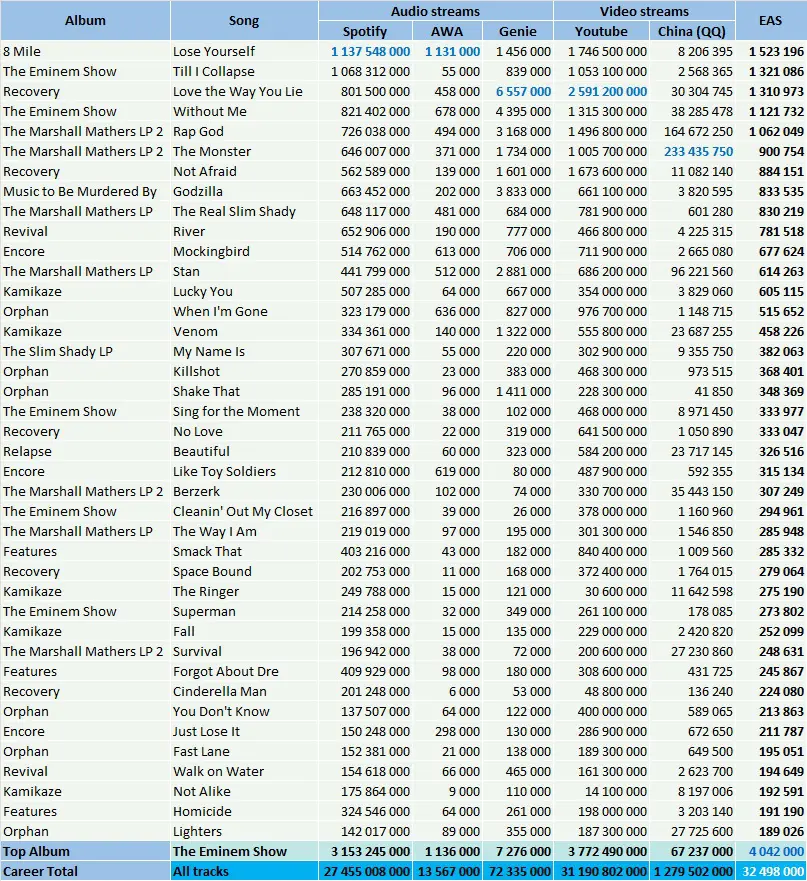Select the Homicide song cell
Image resolution: width=807 pixels, height=881 pixels.
[x=244, y=811]
